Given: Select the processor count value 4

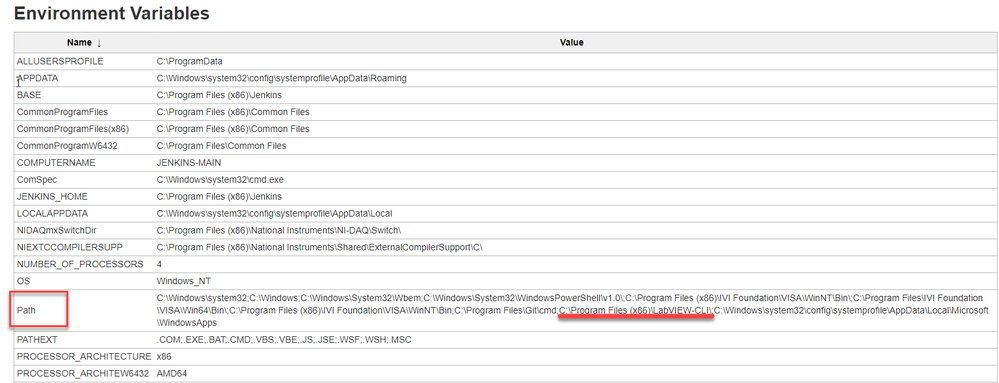Looking at the screenshot, I should pos(159,264).
